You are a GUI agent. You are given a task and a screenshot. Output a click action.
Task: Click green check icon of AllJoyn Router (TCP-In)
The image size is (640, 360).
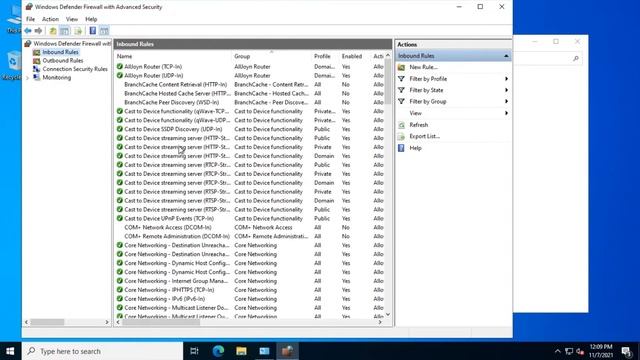tap(120, 67)
